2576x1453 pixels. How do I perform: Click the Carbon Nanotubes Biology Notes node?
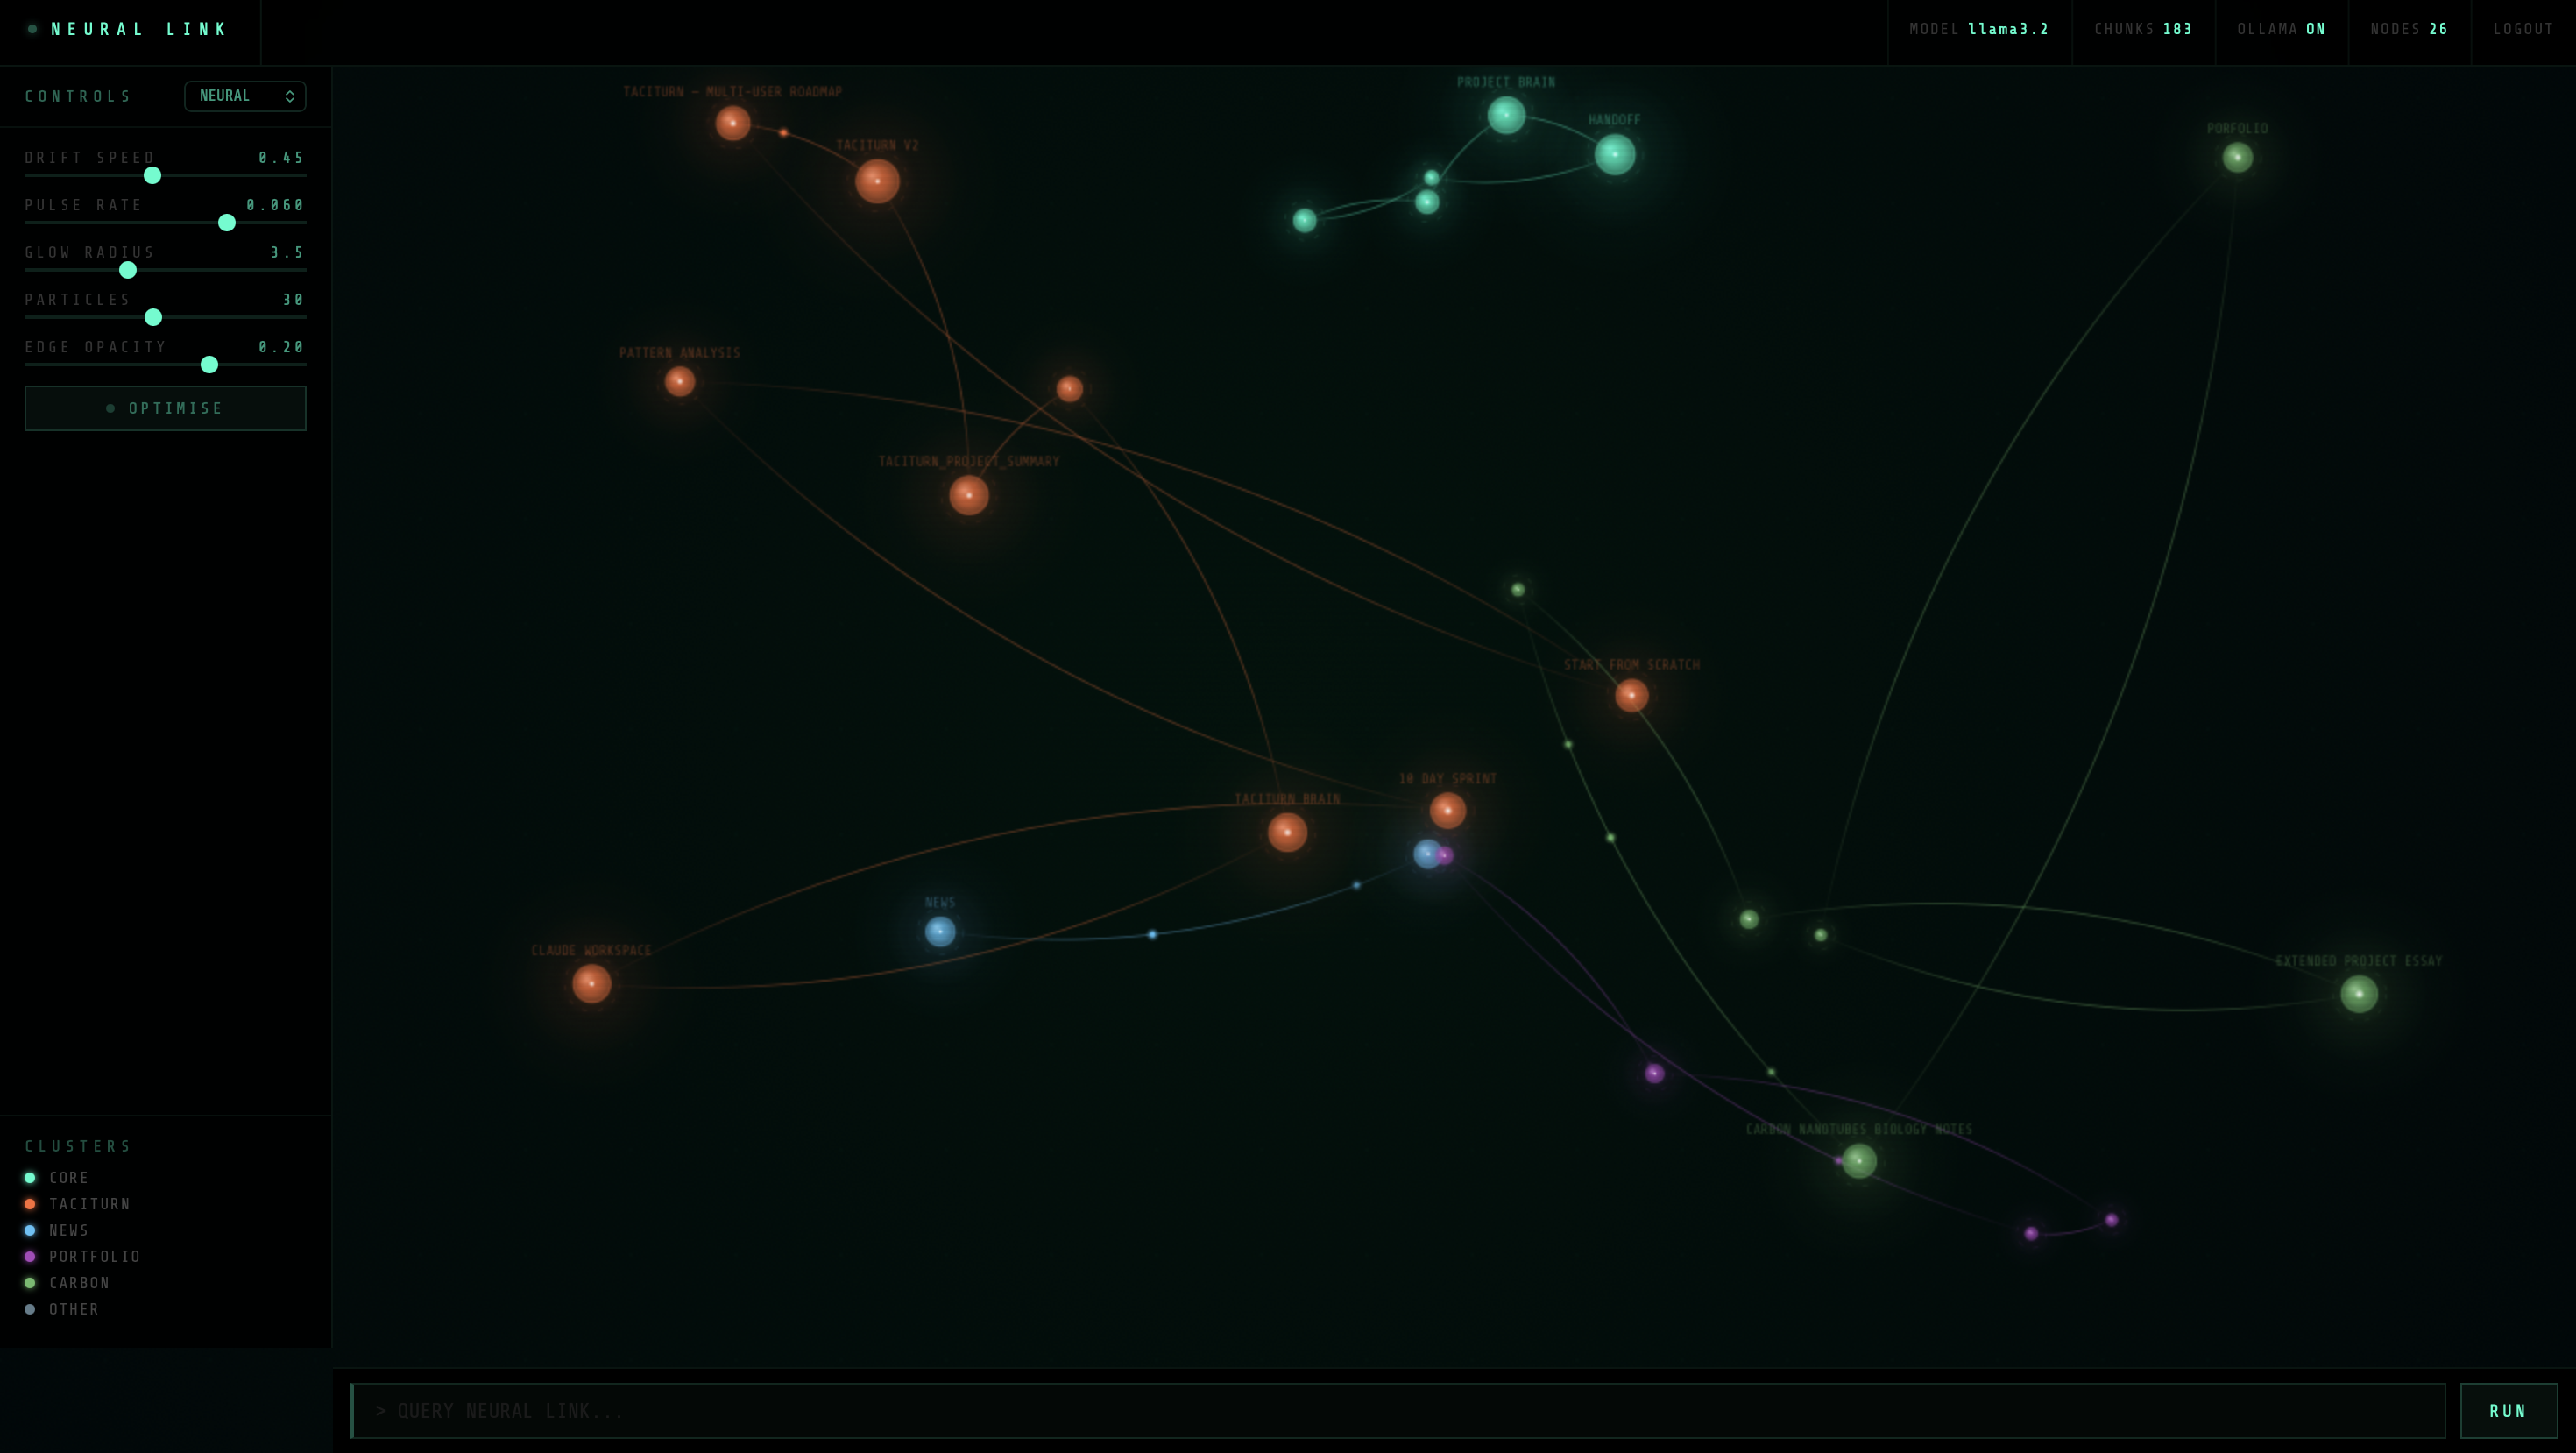point(1859,1160)
